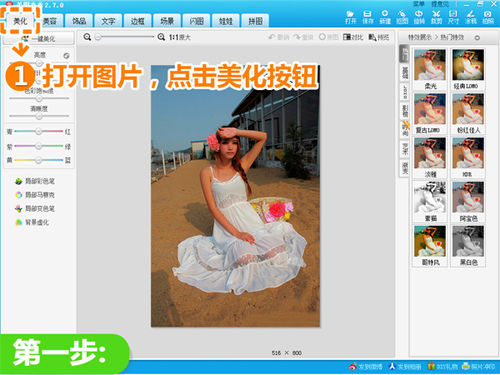Switch to the 饰品 tab
Image resolution: width=500 pixels, height=375 pixels.
point(79,21)
